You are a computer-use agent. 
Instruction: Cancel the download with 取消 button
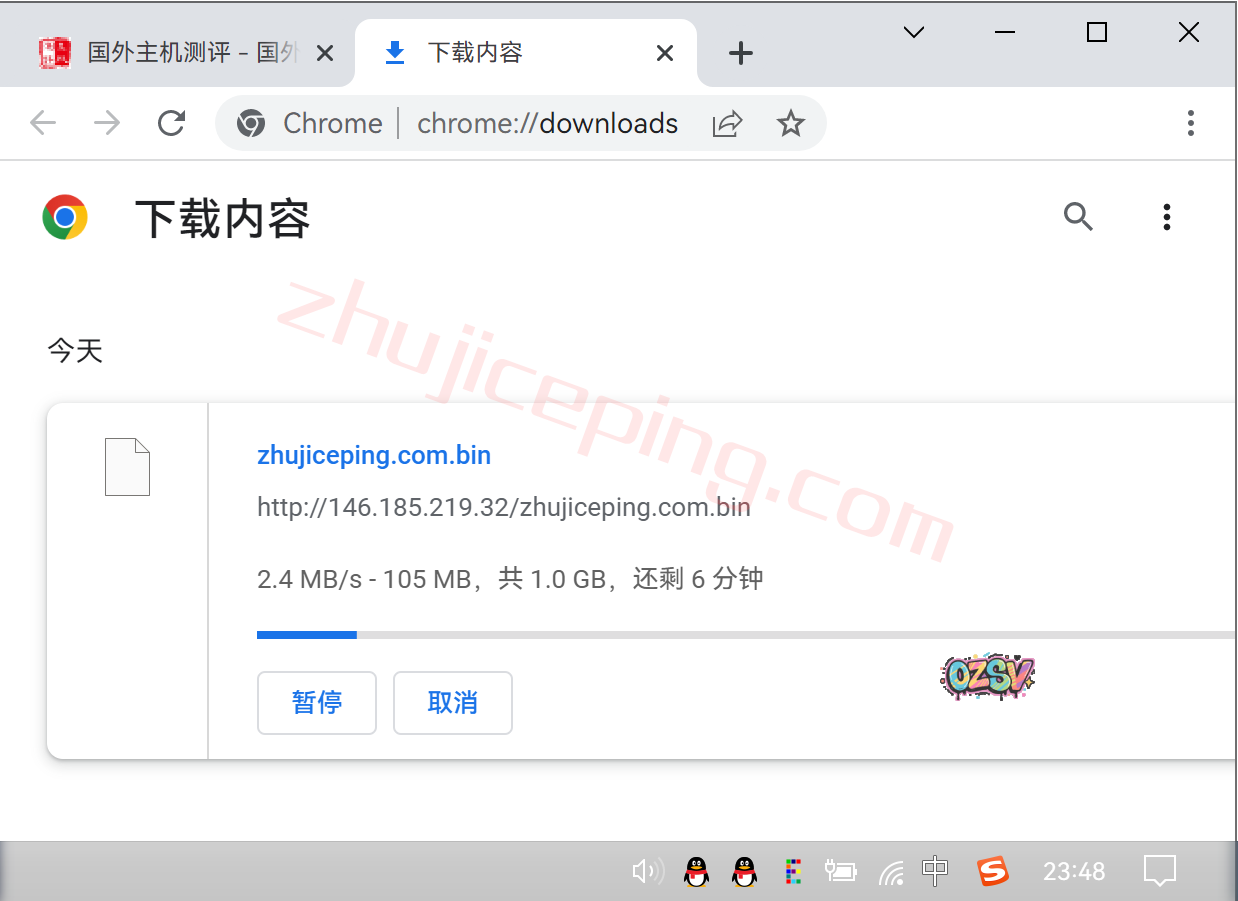[x=452, y=703]
